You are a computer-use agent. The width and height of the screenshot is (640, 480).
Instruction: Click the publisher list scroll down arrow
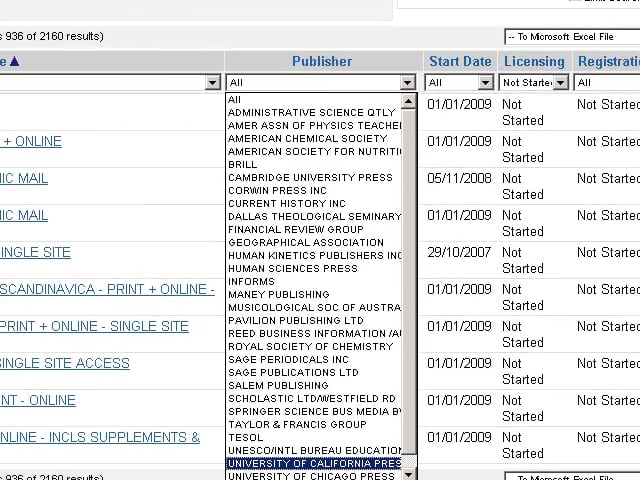coord(409,473)
